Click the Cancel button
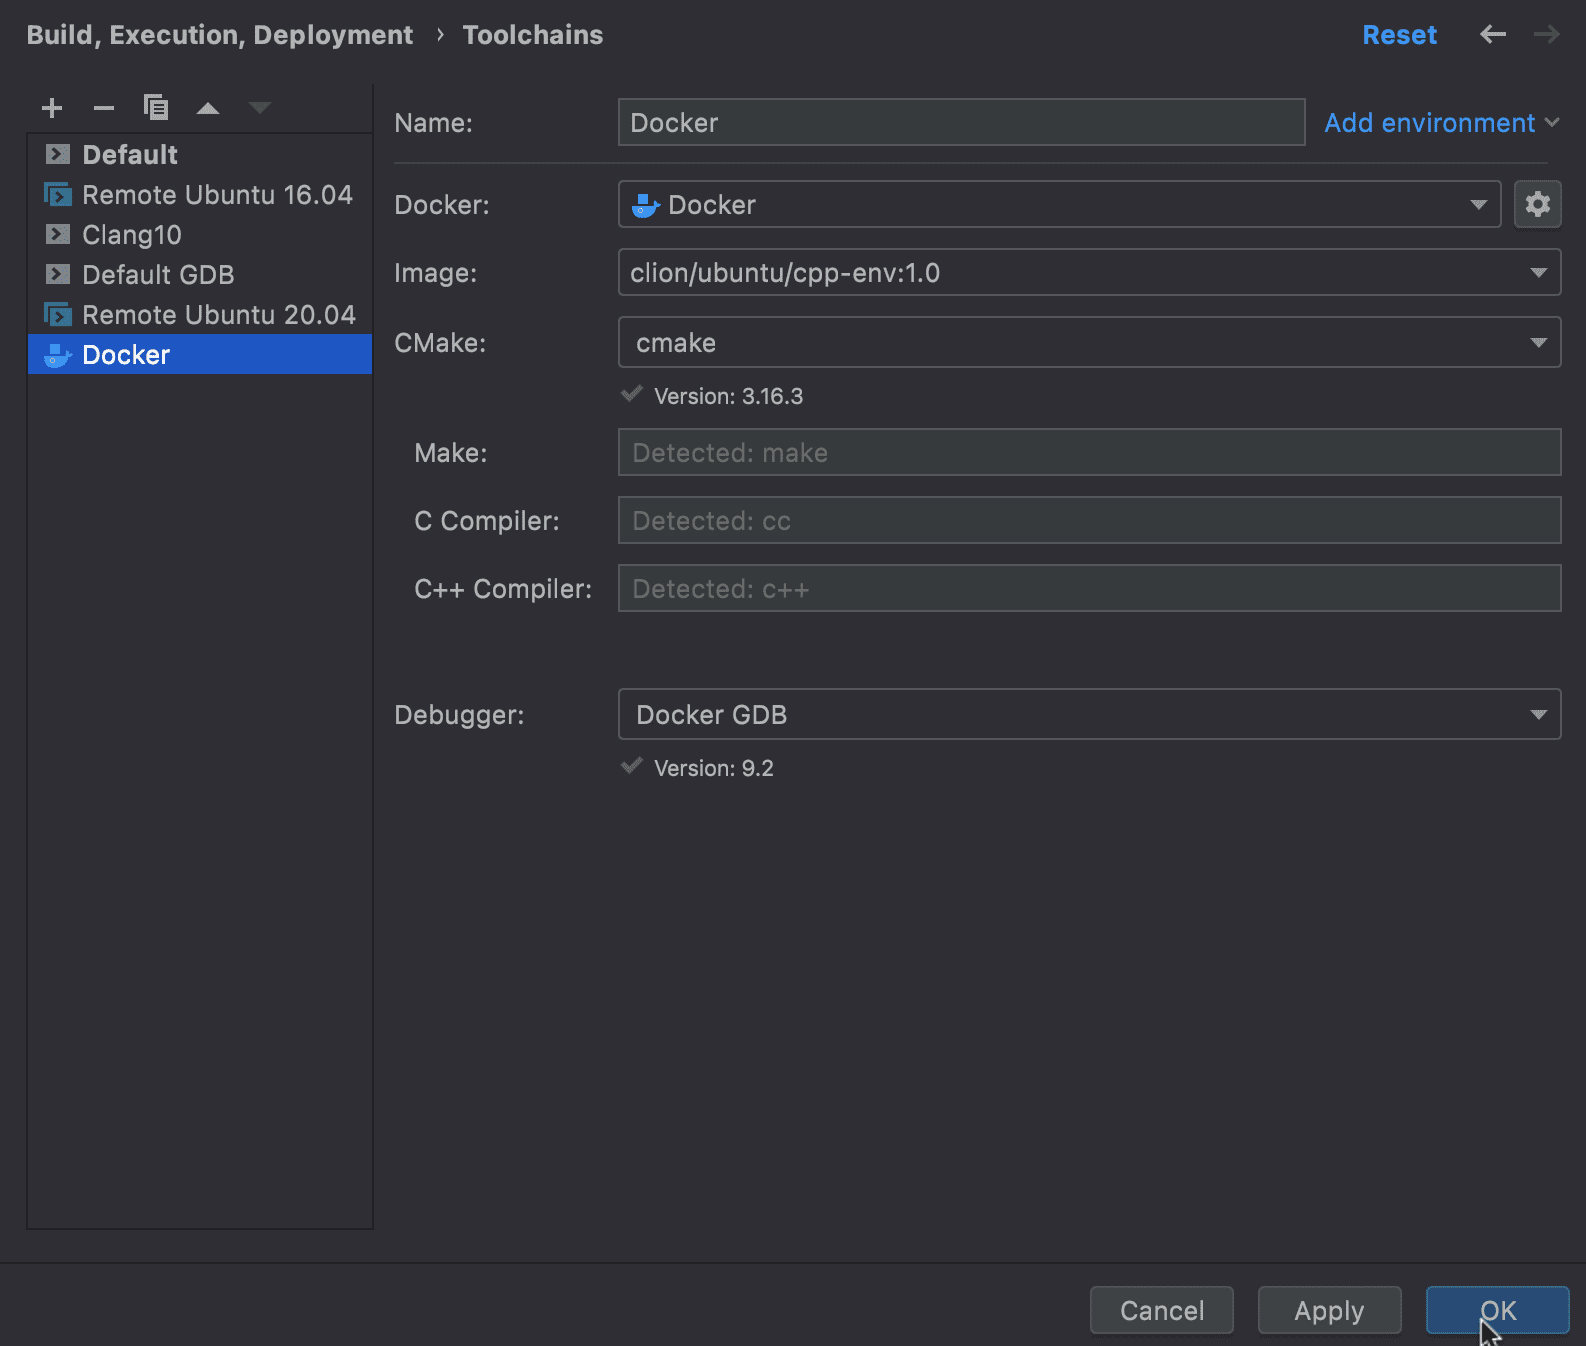This screenshot has width=1586, height=1346. [x=1162, y=1311]
